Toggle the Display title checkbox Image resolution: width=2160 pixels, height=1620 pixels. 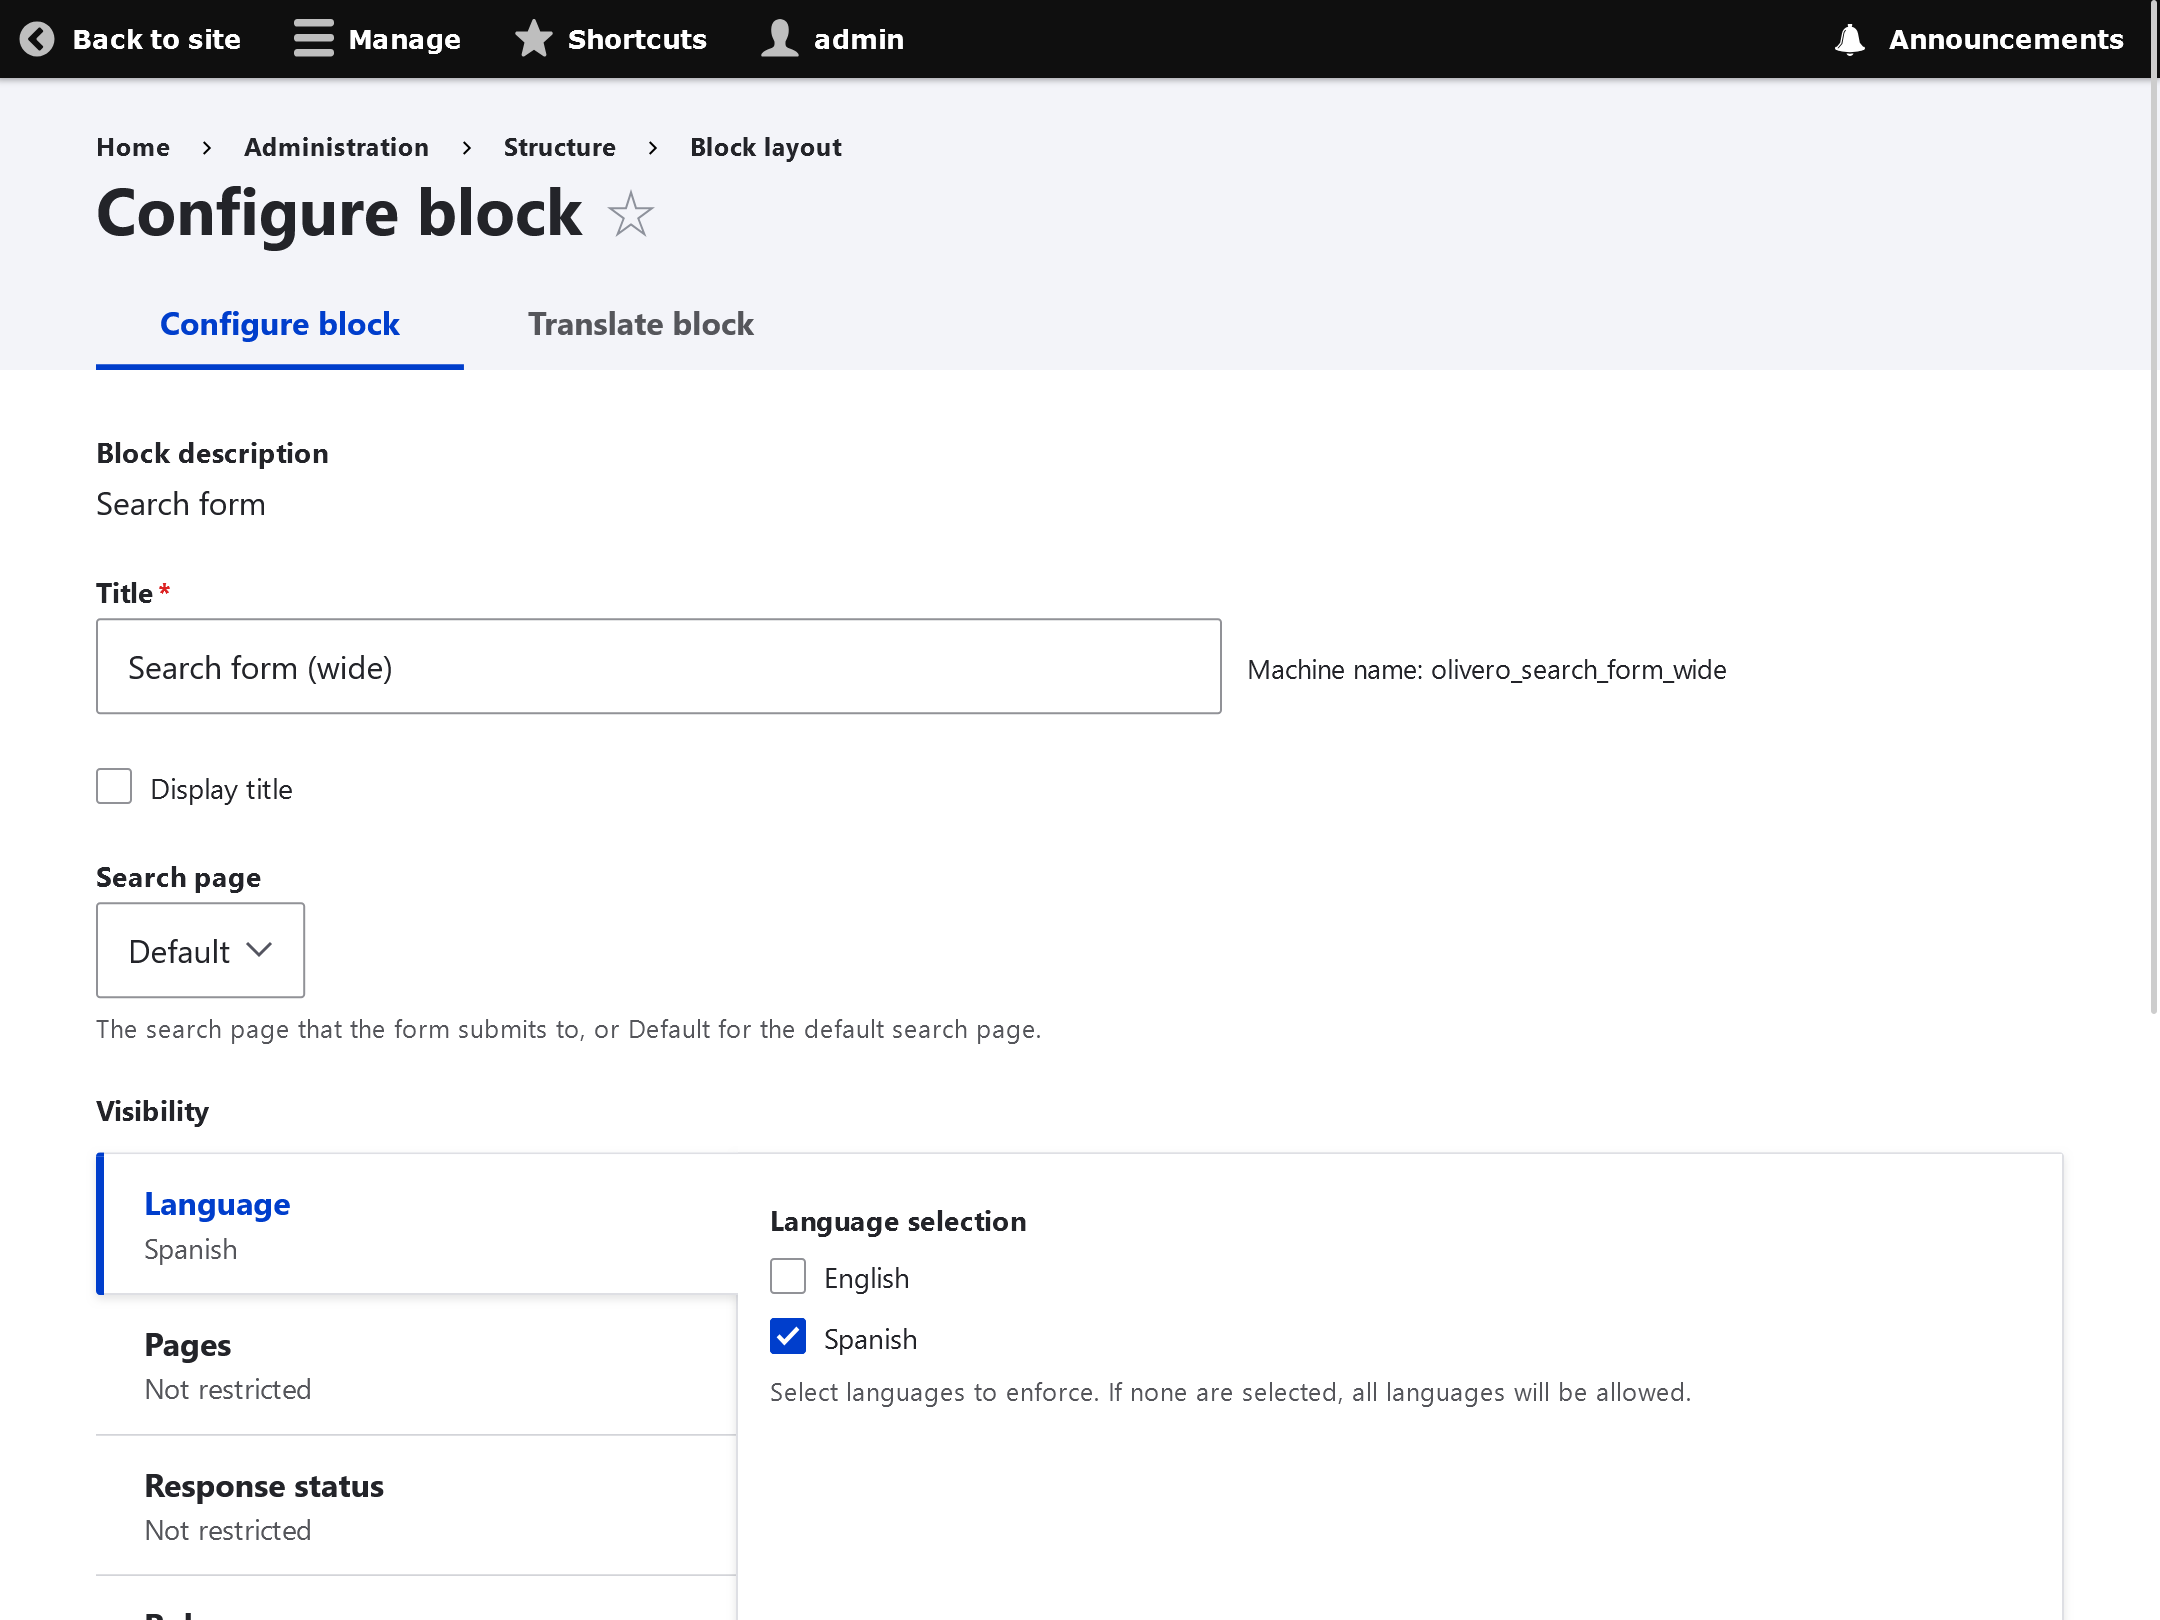114,786
